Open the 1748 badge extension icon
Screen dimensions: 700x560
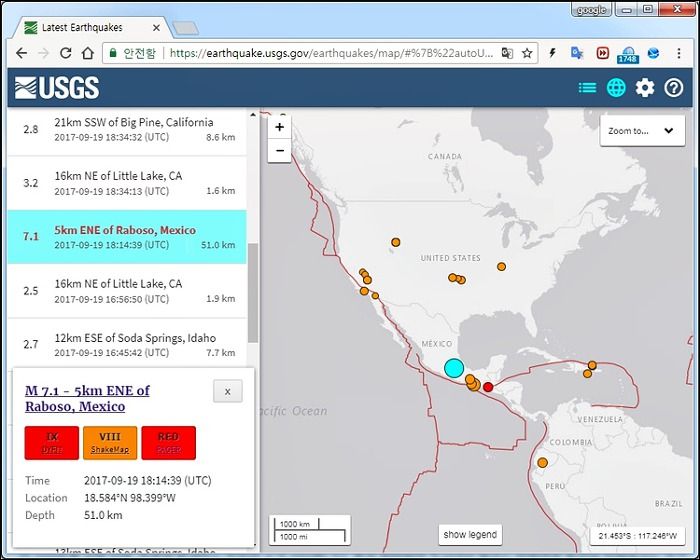pos(628,54)
